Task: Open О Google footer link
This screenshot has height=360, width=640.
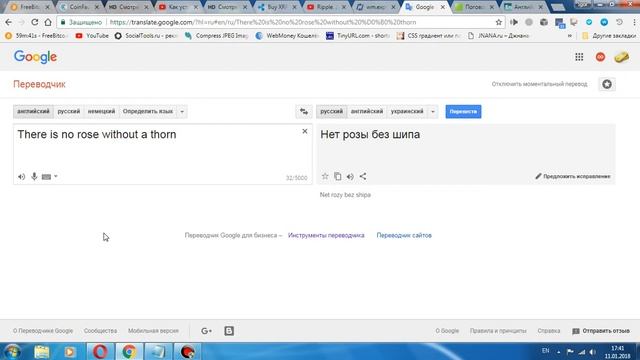Action: pos(447,331)
